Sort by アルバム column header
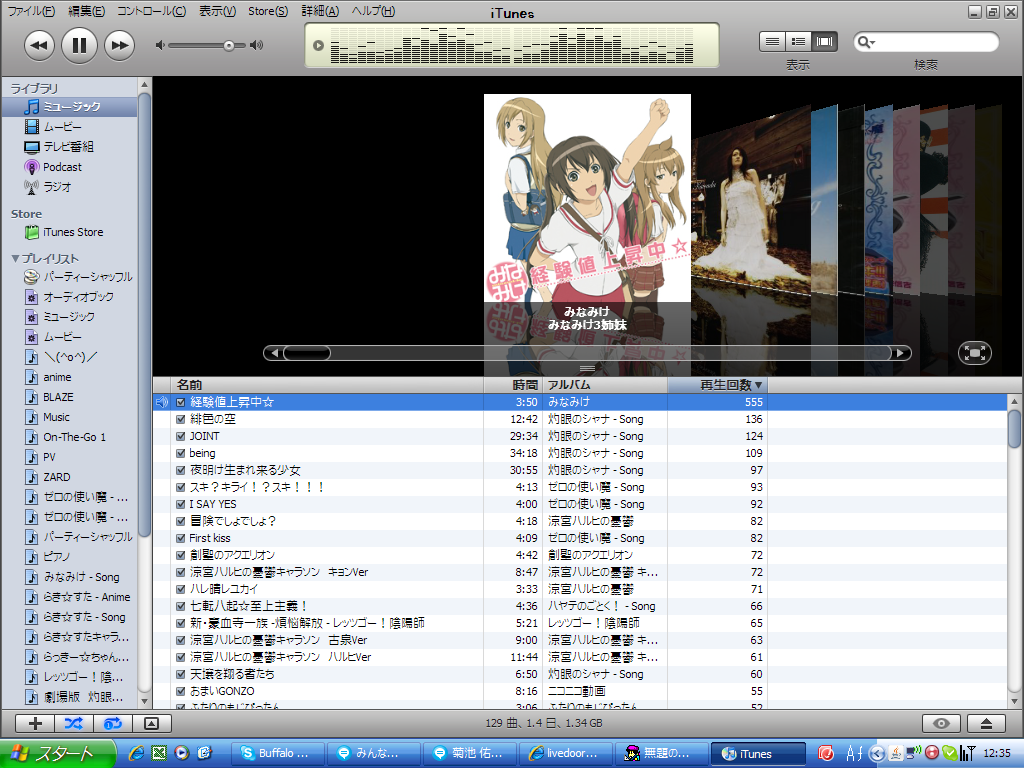The height and width of the screenshot is (768, 1024). pos(604,385)
